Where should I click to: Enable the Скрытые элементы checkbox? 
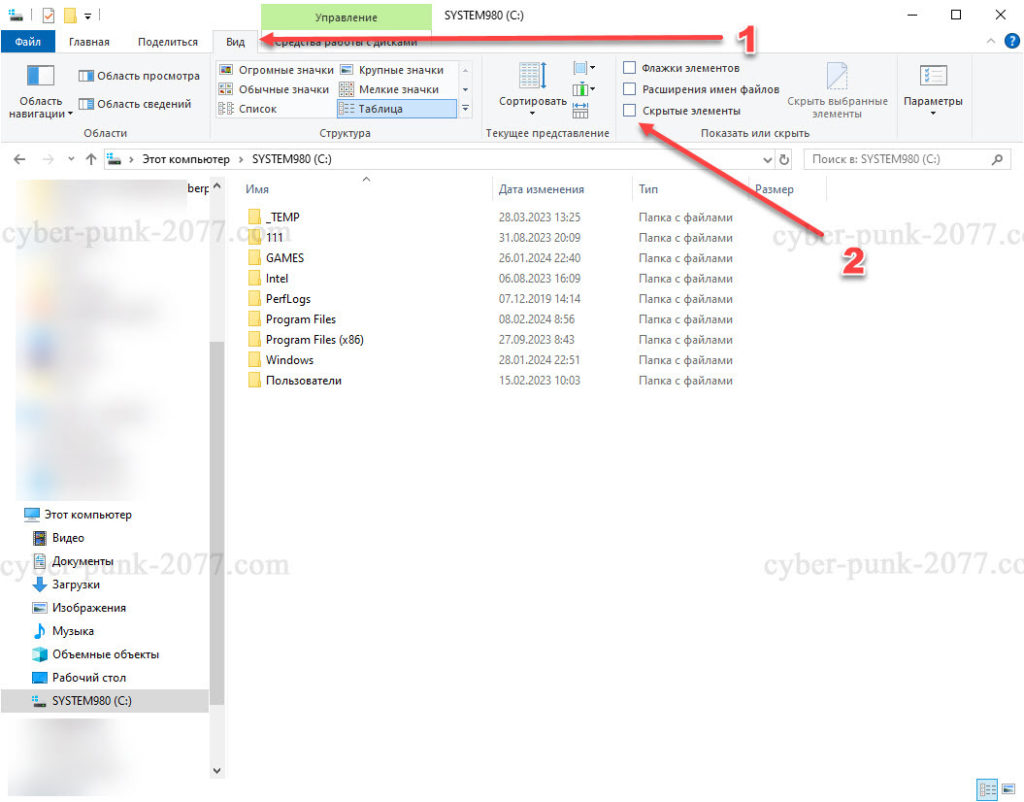(x=629, y=110)
